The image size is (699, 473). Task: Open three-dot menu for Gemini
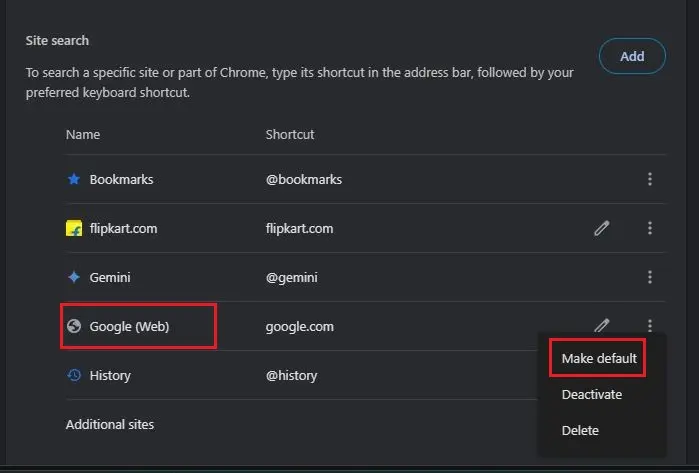(x=650, y=277)
